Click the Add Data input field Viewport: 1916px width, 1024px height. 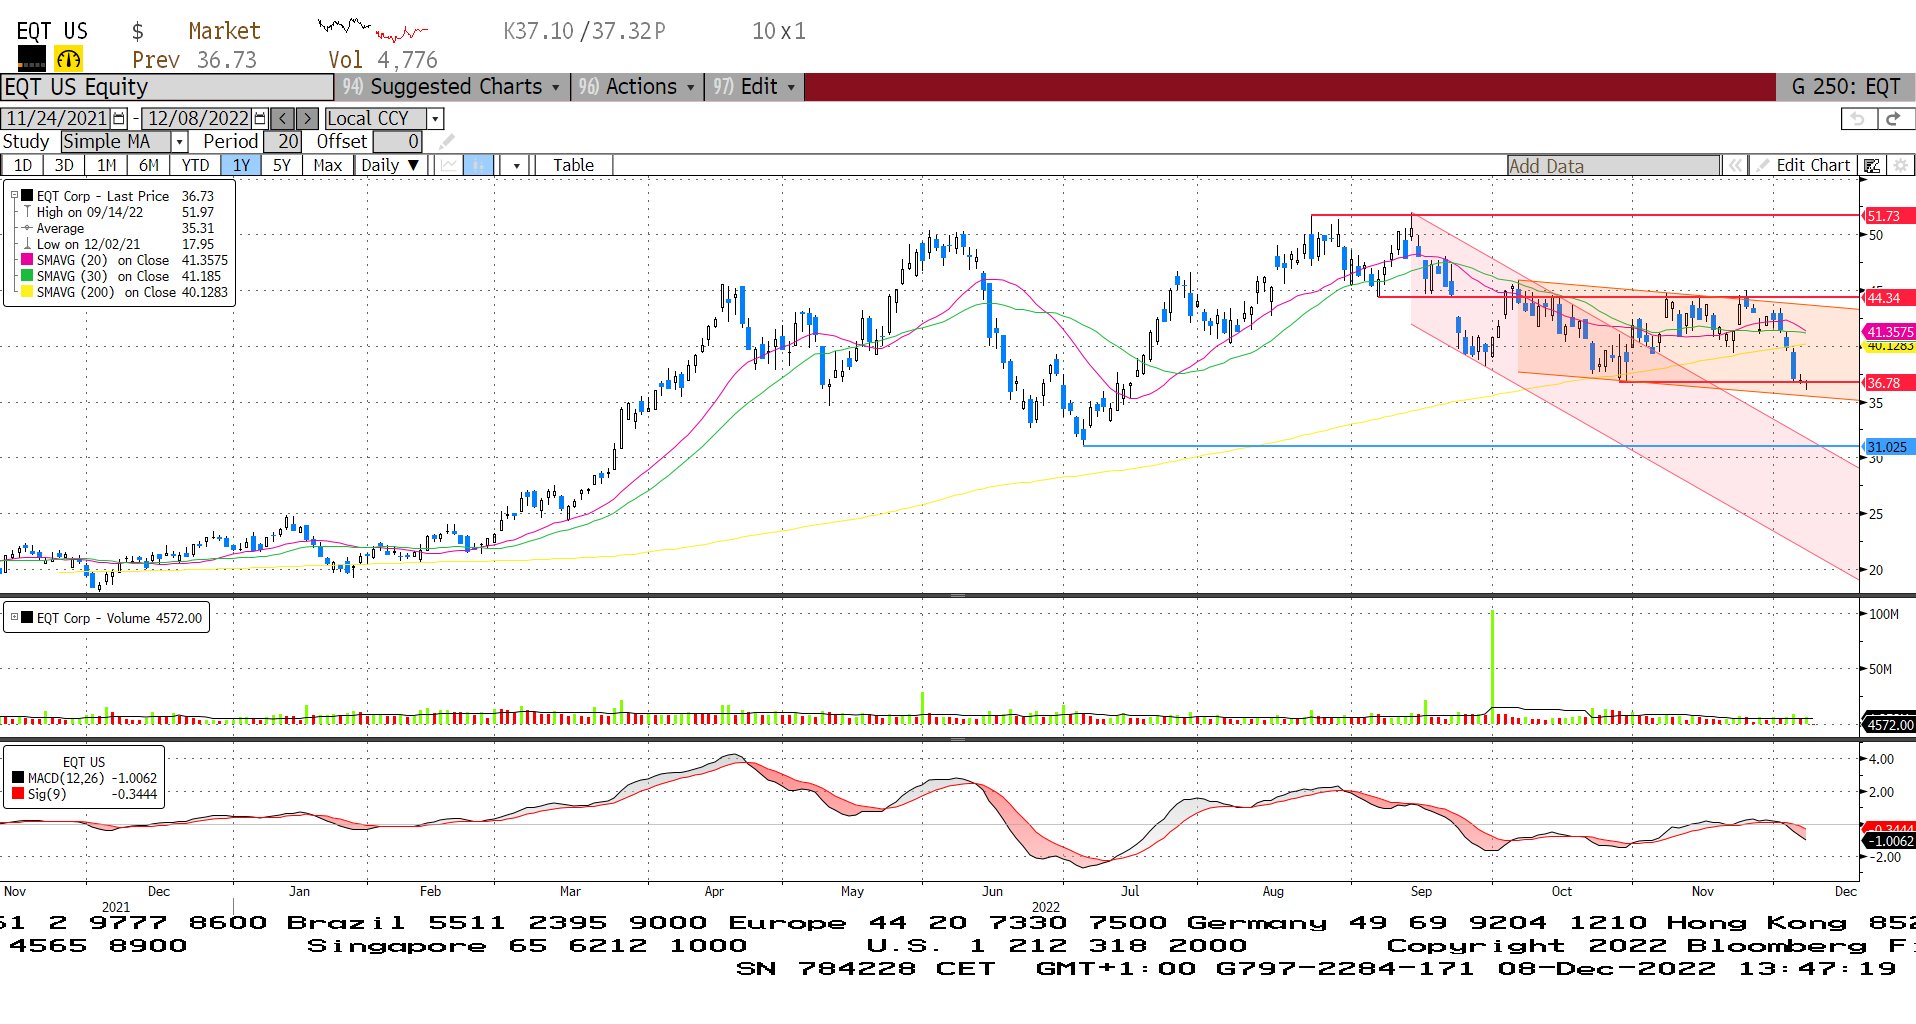(x=1613, y=166)
